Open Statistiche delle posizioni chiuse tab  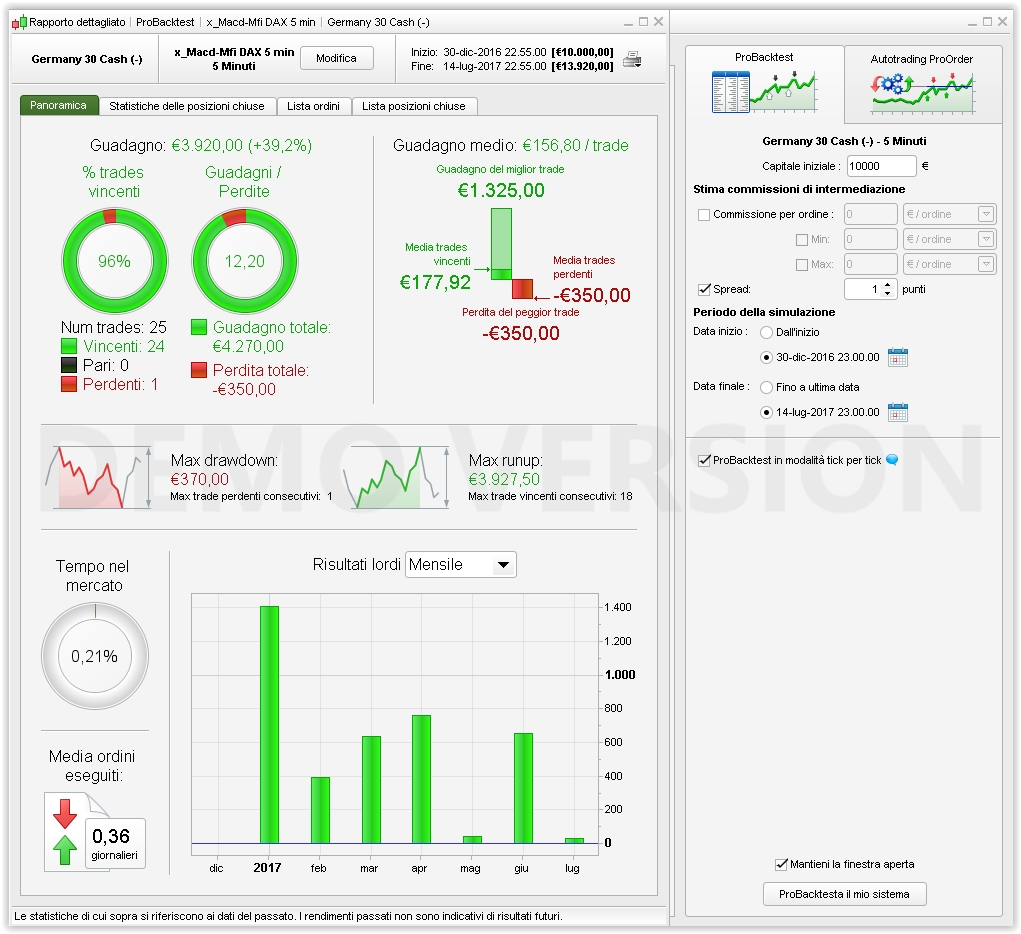(x=187, y=106)
